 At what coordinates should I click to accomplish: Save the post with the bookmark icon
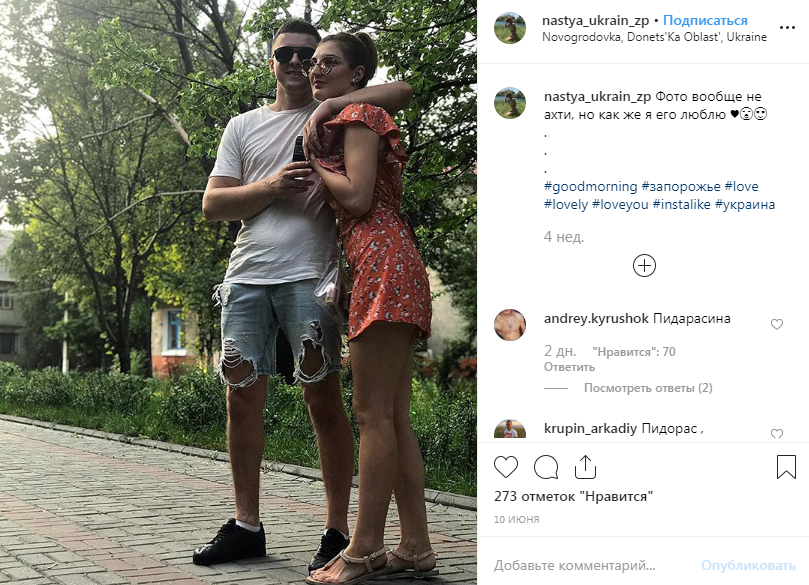tap(786, 466)
